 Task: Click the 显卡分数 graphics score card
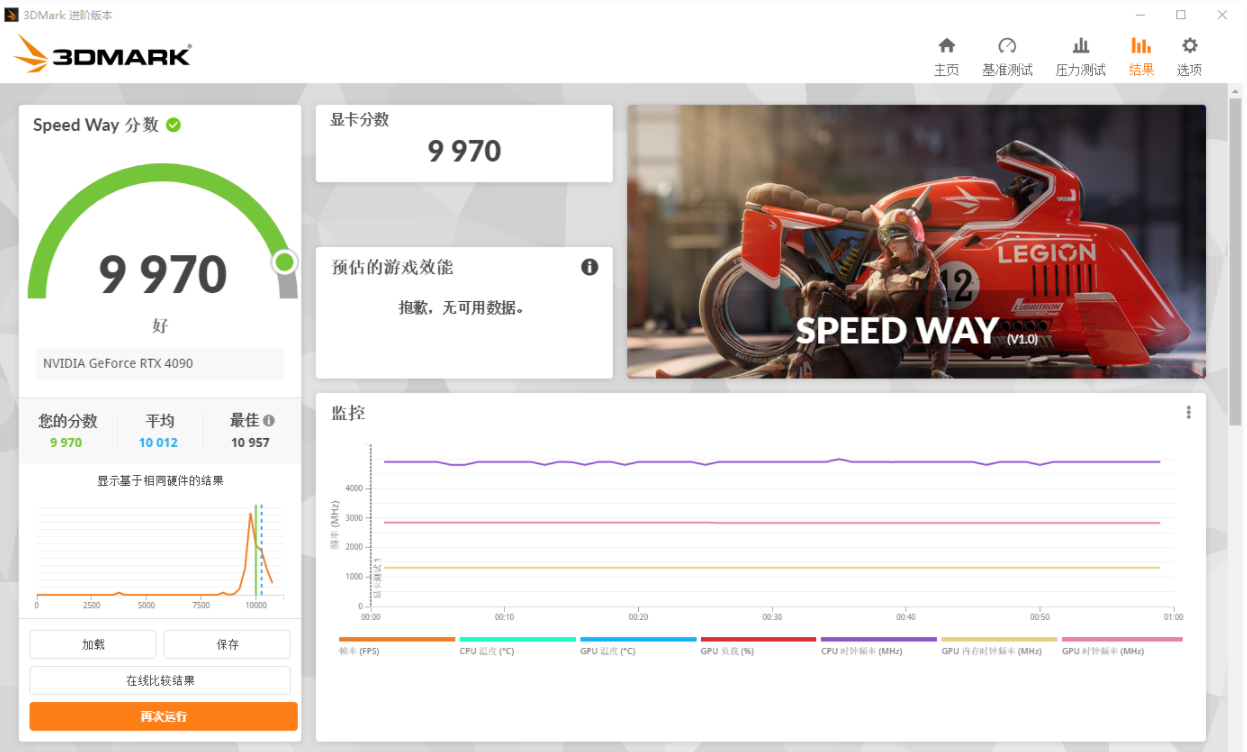(x=464, y=143)
